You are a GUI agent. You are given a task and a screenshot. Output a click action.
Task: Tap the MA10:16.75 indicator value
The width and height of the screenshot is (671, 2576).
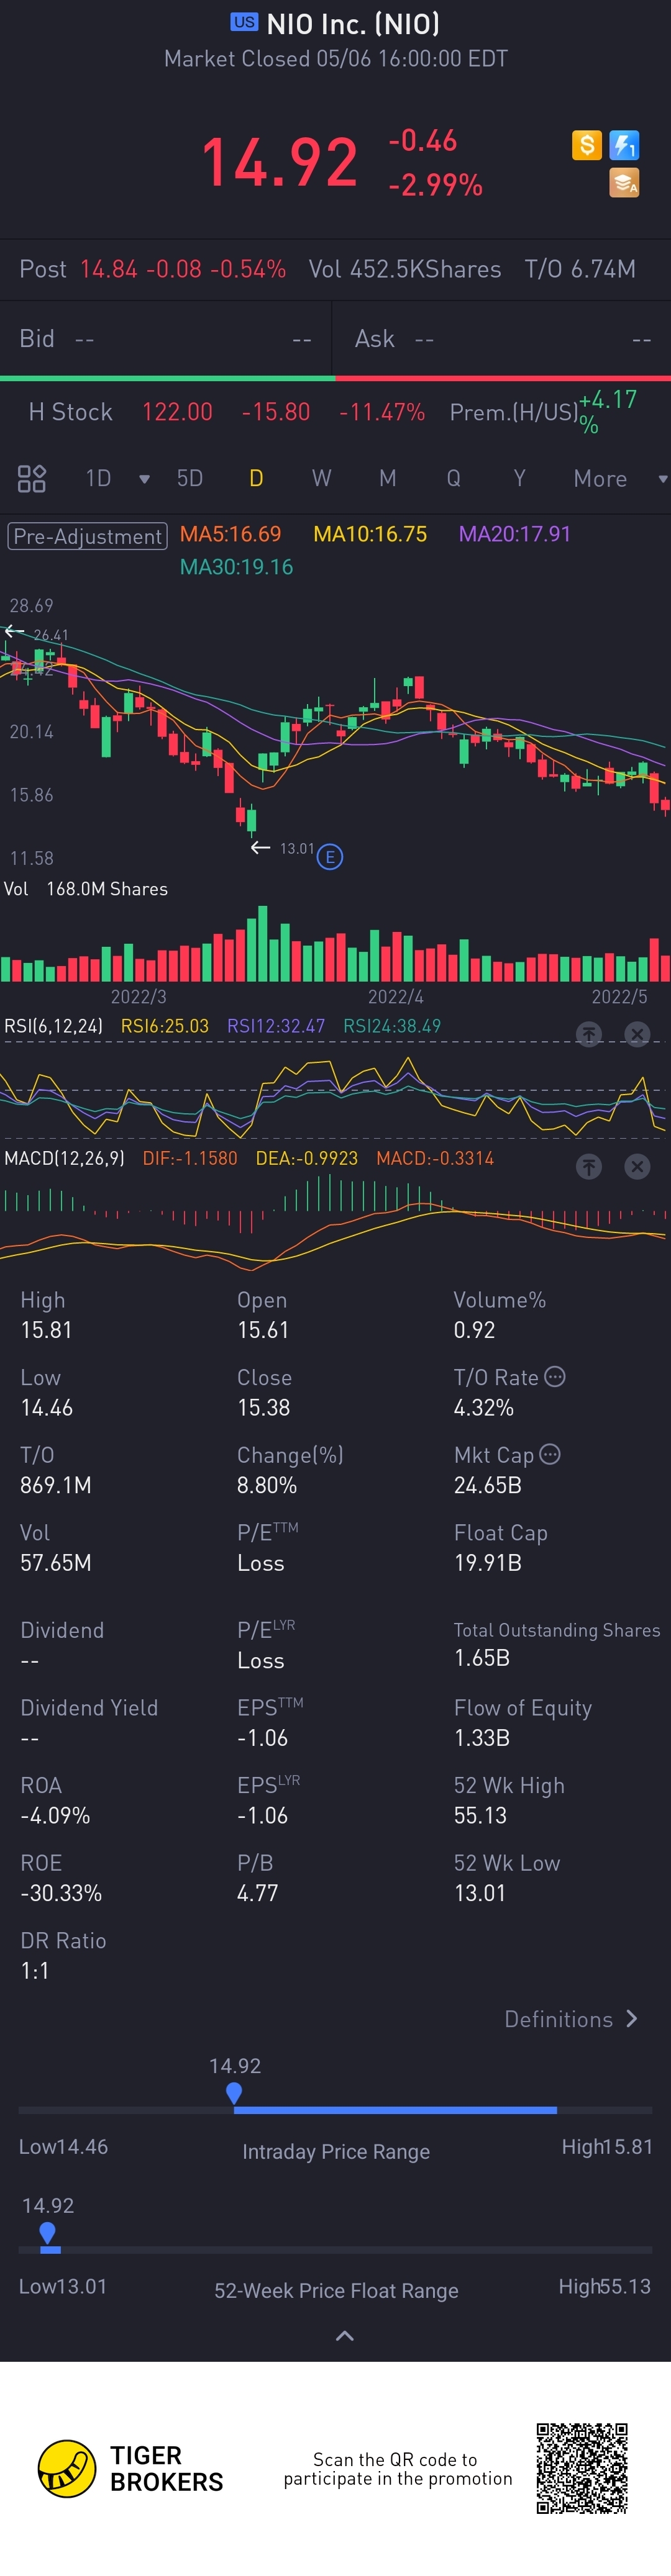(x=370, y=534)
